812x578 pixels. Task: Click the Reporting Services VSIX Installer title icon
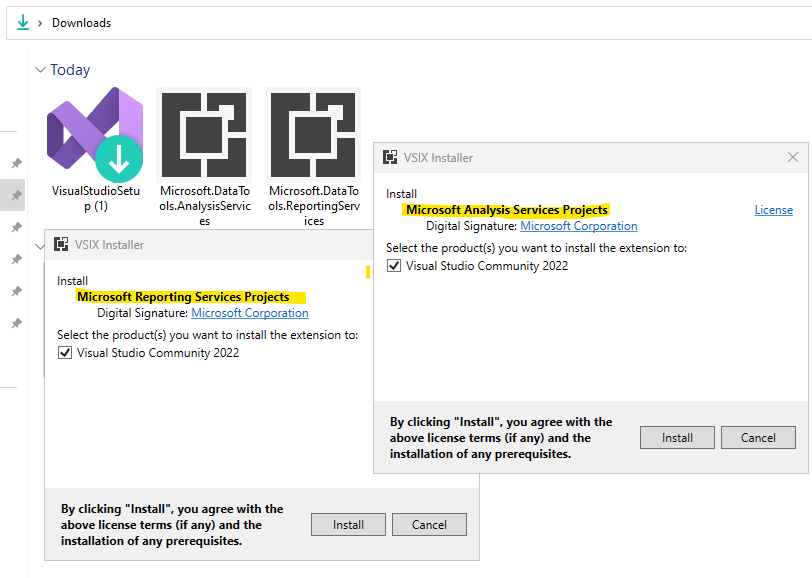click(x=61, y=244)
